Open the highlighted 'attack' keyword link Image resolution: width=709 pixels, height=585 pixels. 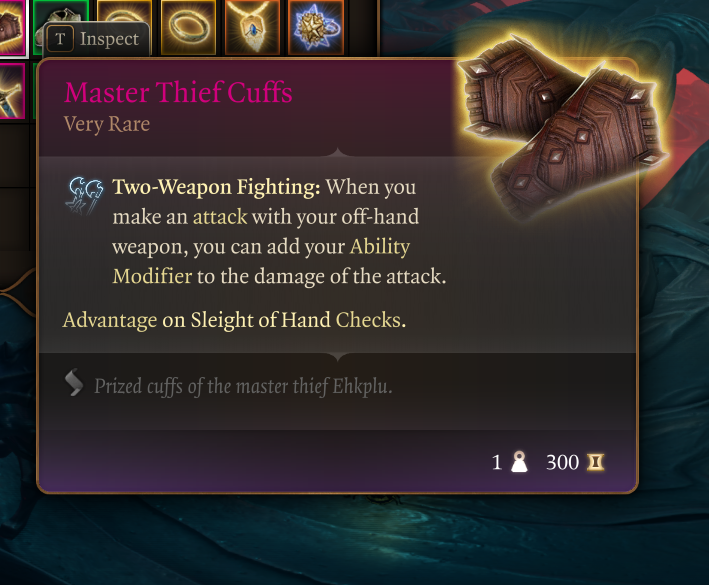(220, 217)
